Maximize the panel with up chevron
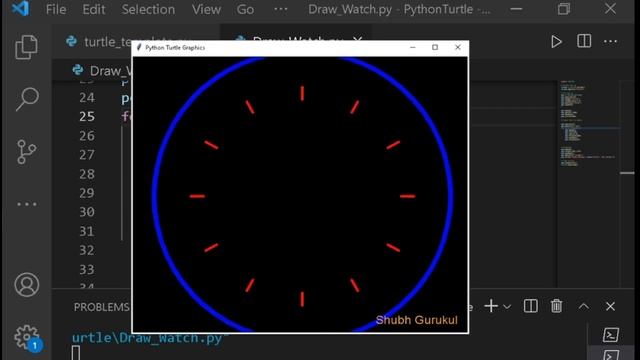This screenshot has width=640, height=360. tap(584, 306)
